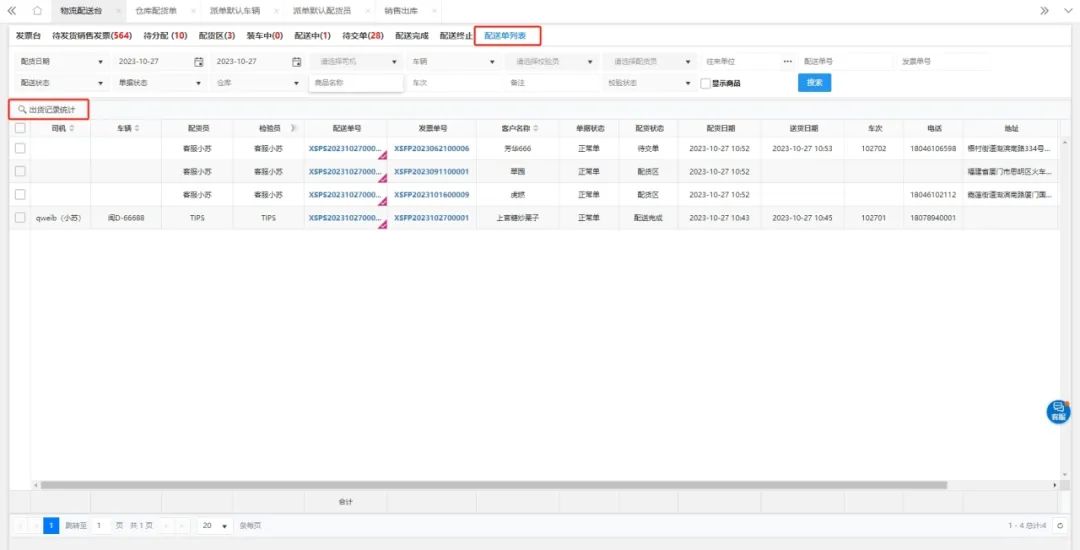Click the home icon in tab bar
Image resolution: width=1080 pixels, height=550 pixels.
[37, 10]
